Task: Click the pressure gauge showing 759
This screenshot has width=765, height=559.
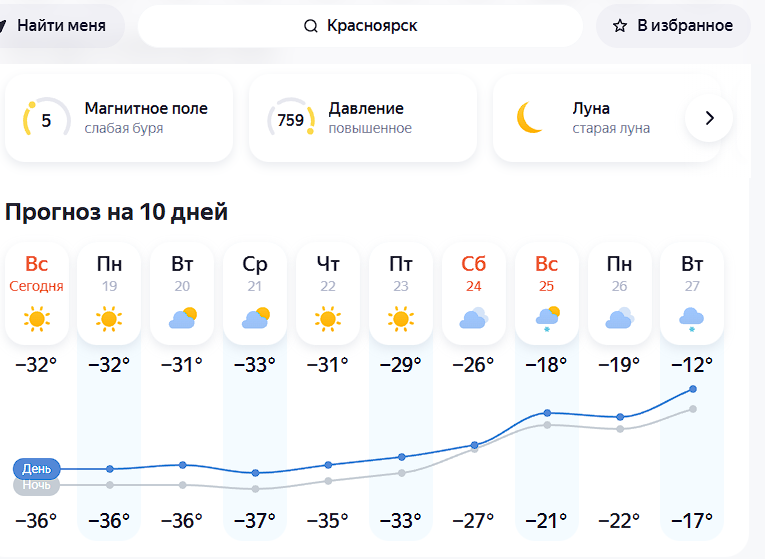Action: tap(291, 121)
